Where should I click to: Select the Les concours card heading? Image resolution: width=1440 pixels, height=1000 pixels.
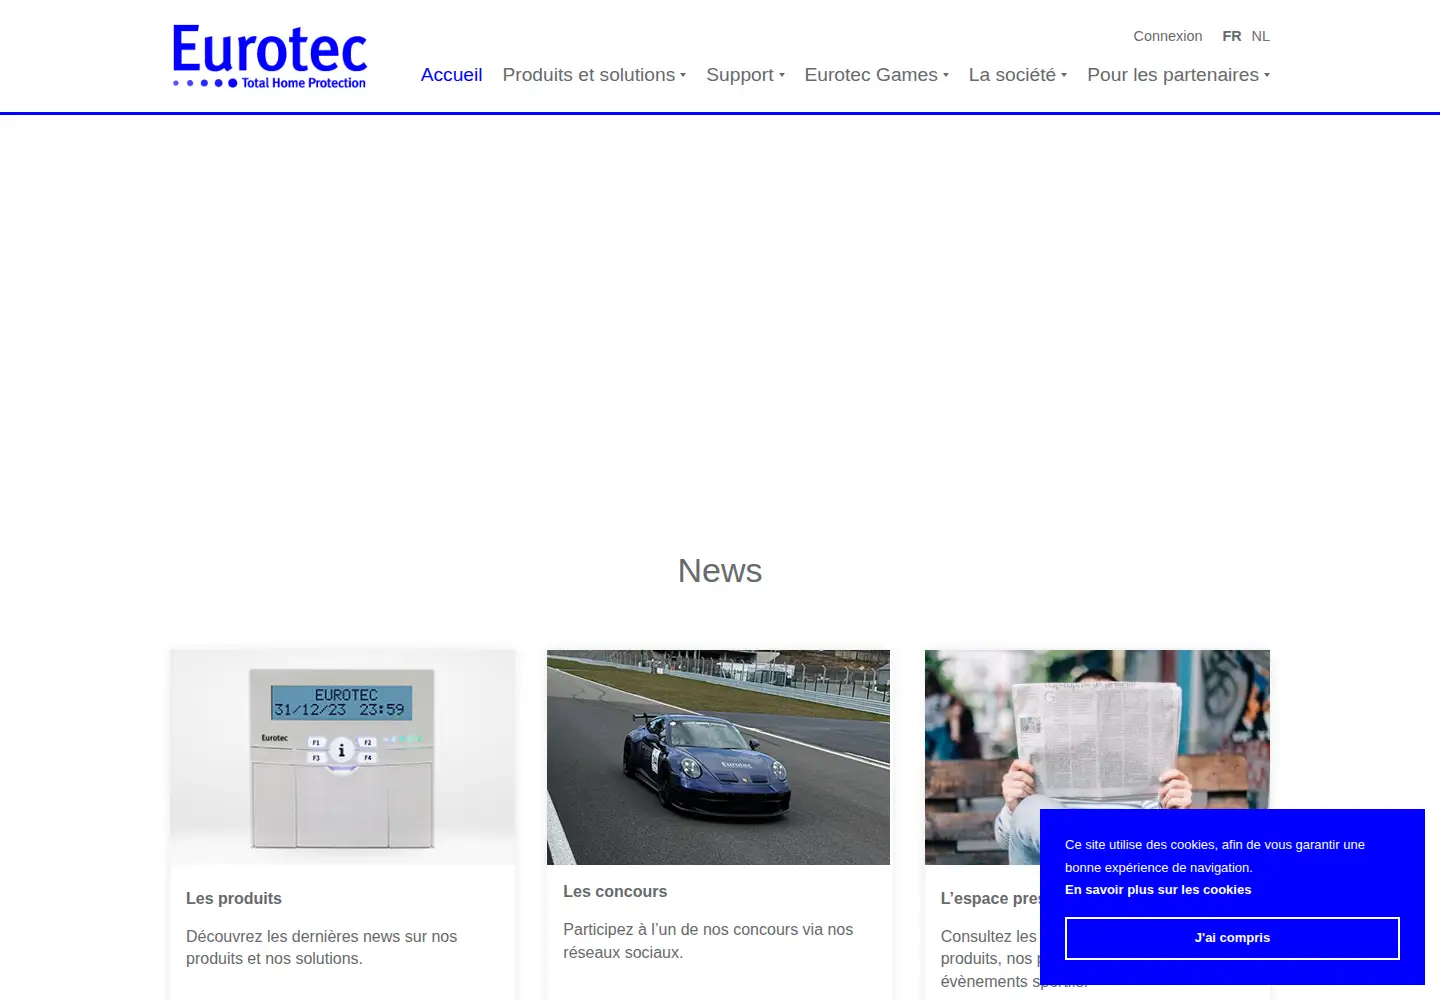tap(615, 891)
